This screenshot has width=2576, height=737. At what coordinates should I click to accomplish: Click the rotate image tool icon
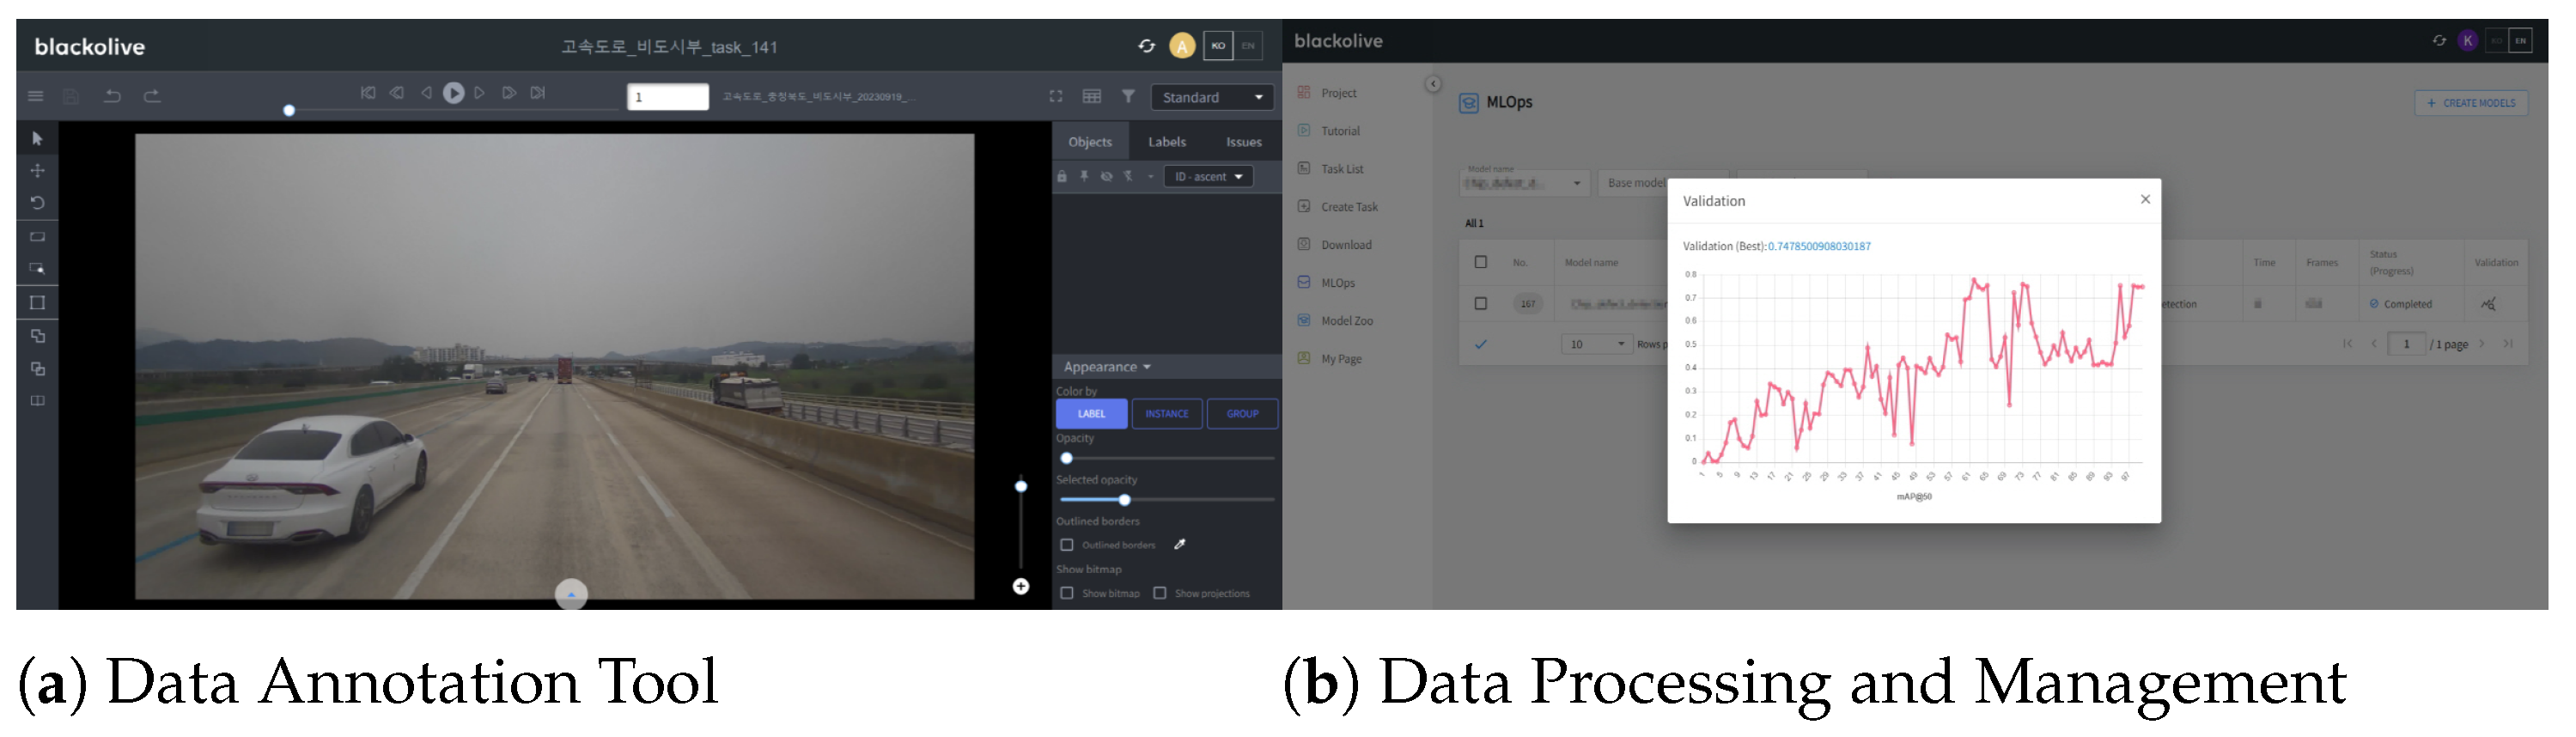(x=37, y=203)
